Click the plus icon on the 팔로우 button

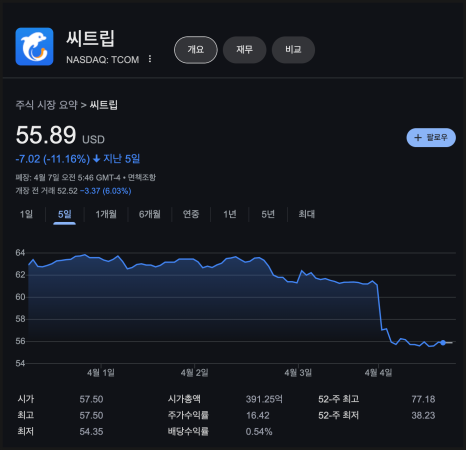(418, 137)
